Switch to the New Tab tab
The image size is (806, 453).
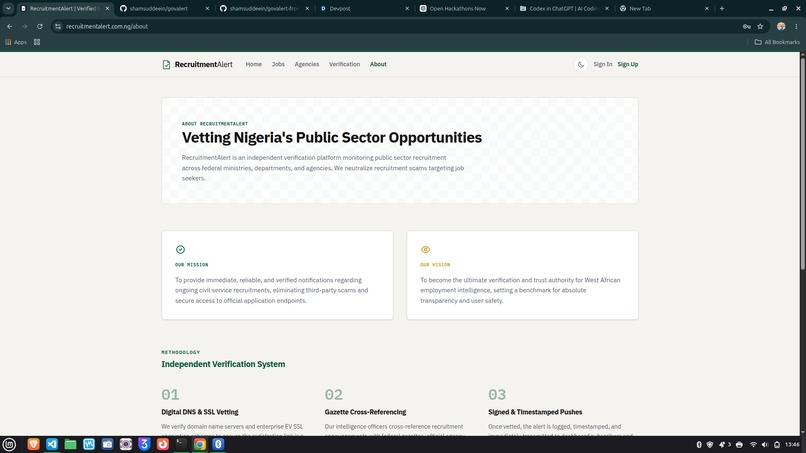664,8
